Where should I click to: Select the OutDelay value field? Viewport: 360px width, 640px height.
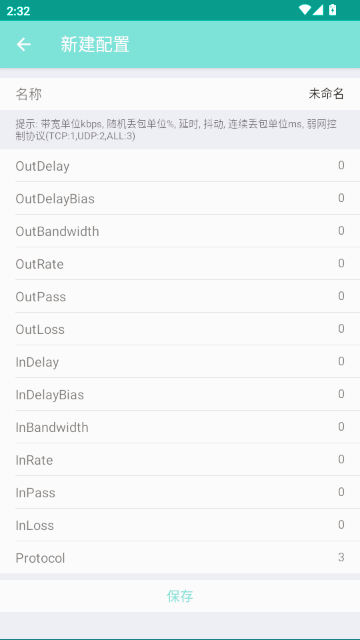coord(341,165)
